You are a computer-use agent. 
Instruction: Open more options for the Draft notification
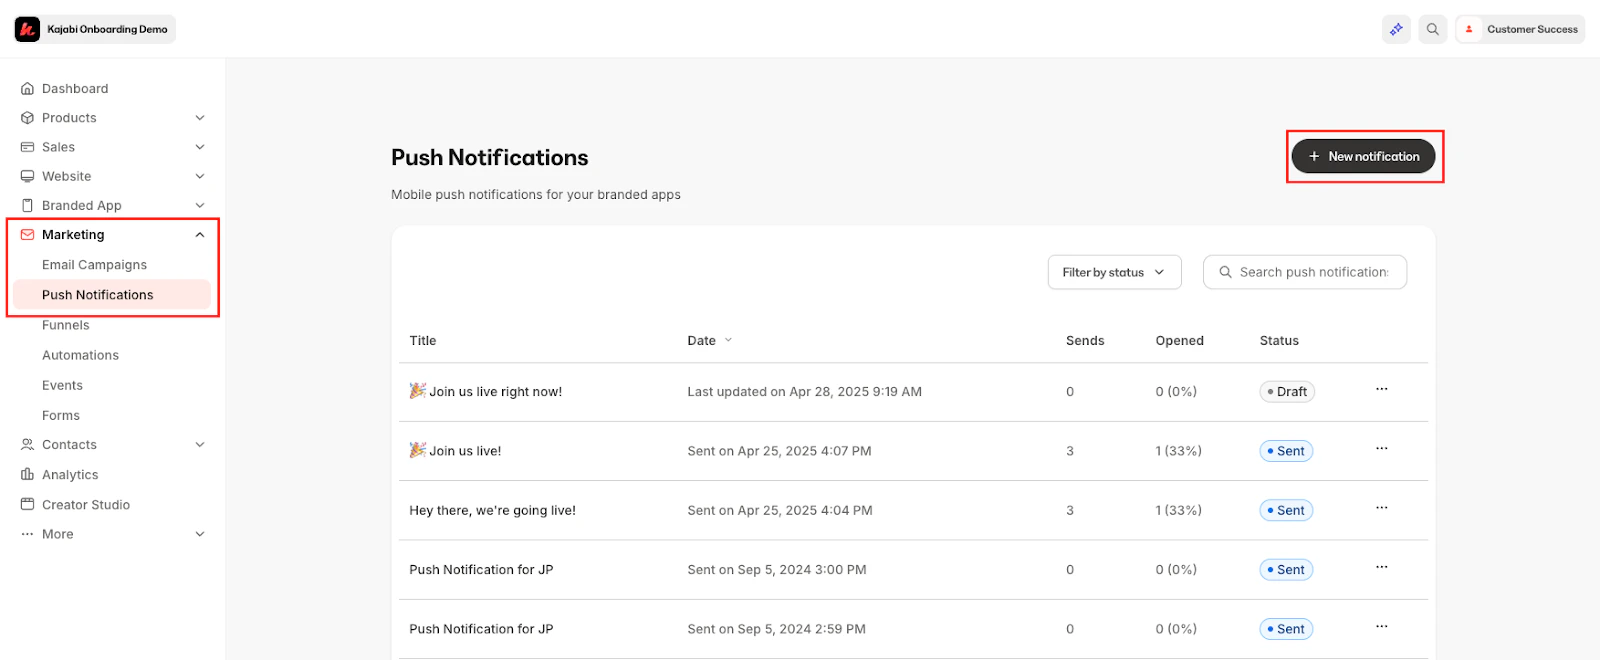(x=1381, y=389)
